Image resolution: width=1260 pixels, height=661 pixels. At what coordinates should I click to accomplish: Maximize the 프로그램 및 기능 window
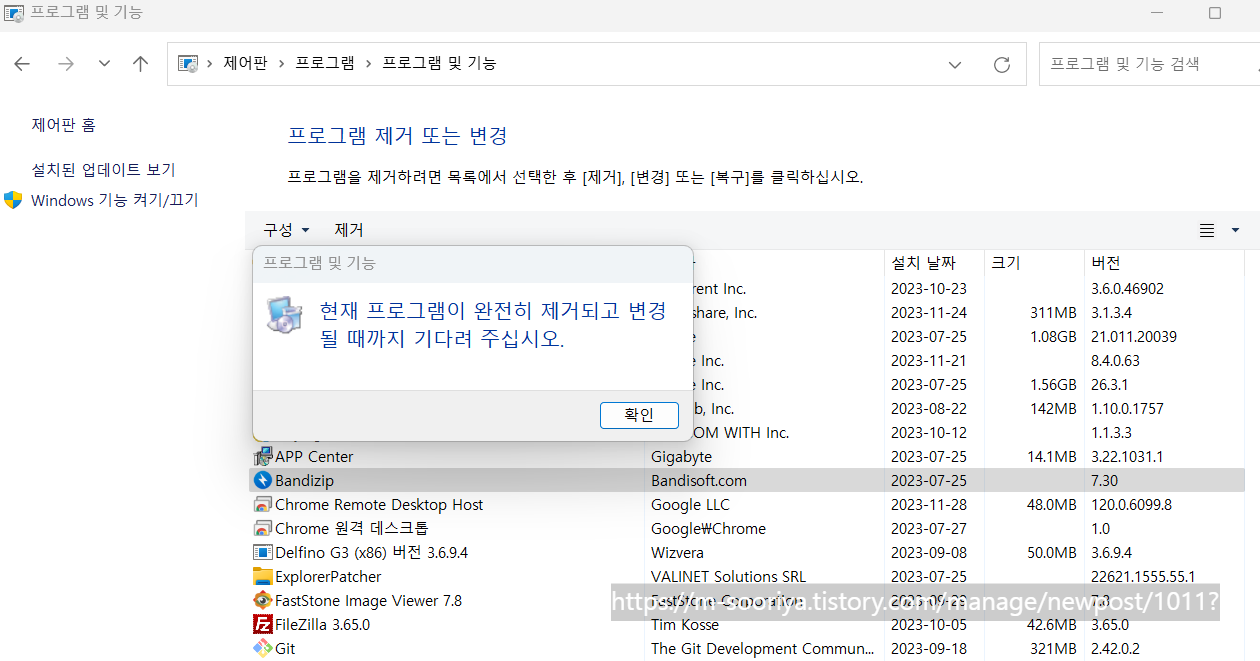pyautogui.click(x=1215, y=13)
